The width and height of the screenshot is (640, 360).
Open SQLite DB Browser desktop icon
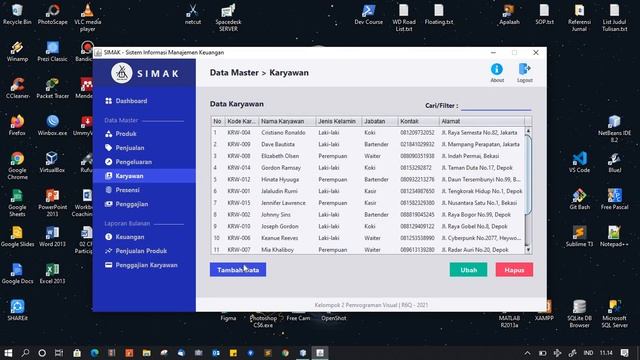click(579, 314)
